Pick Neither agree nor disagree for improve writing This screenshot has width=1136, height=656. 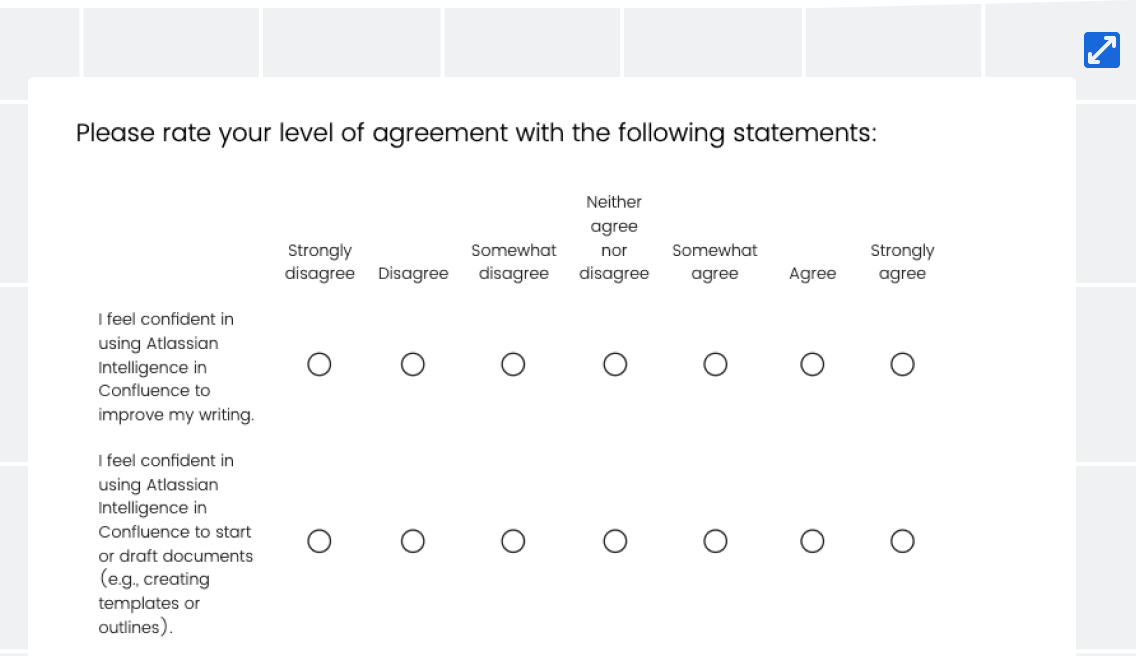pos(615,364)
